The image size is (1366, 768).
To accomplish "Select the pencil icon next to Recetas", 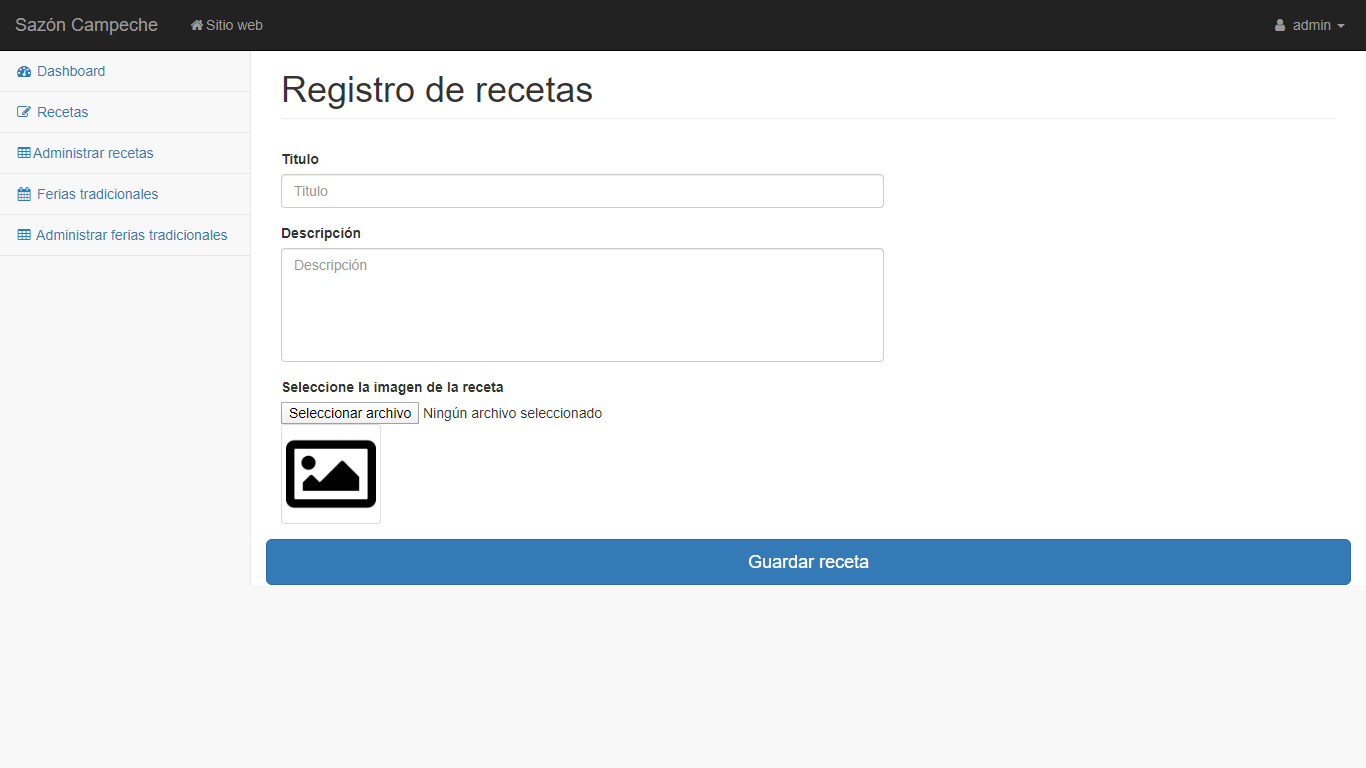I will pyautogui.click(x=22, y=112).
